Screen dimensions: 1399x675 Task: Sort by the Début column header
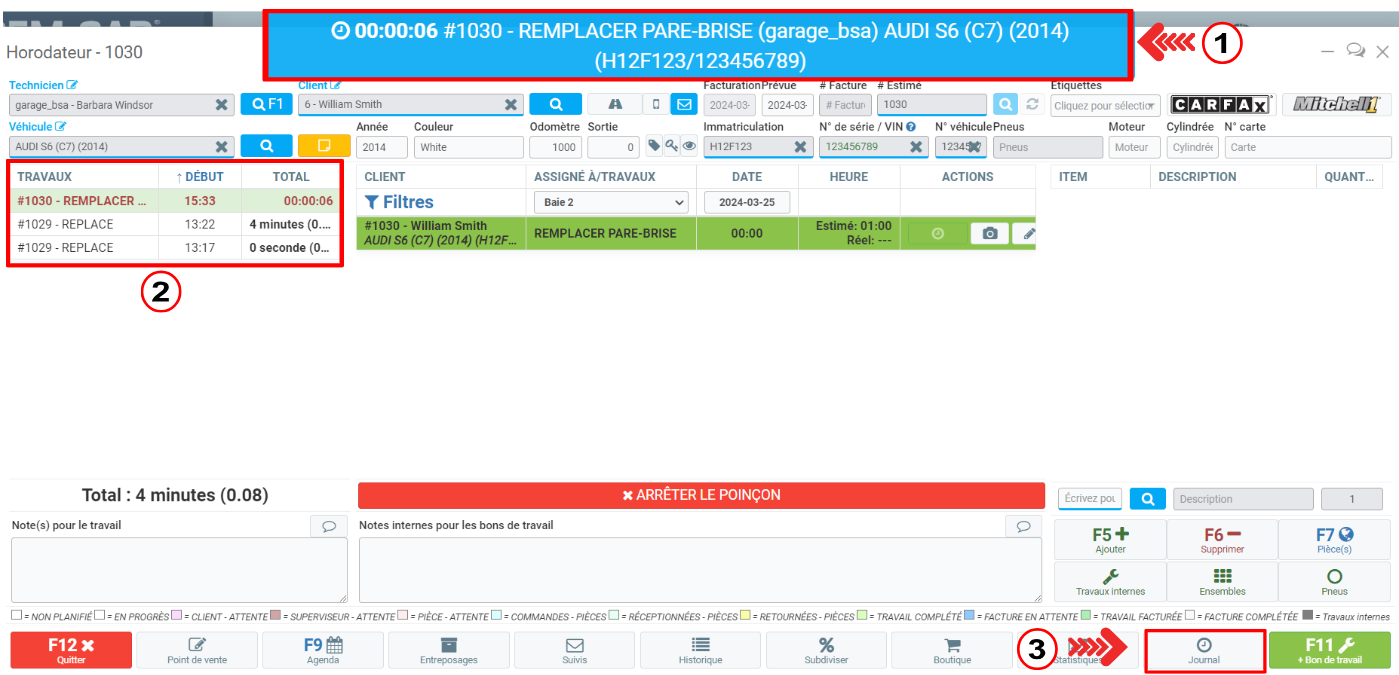coord(199,176)
